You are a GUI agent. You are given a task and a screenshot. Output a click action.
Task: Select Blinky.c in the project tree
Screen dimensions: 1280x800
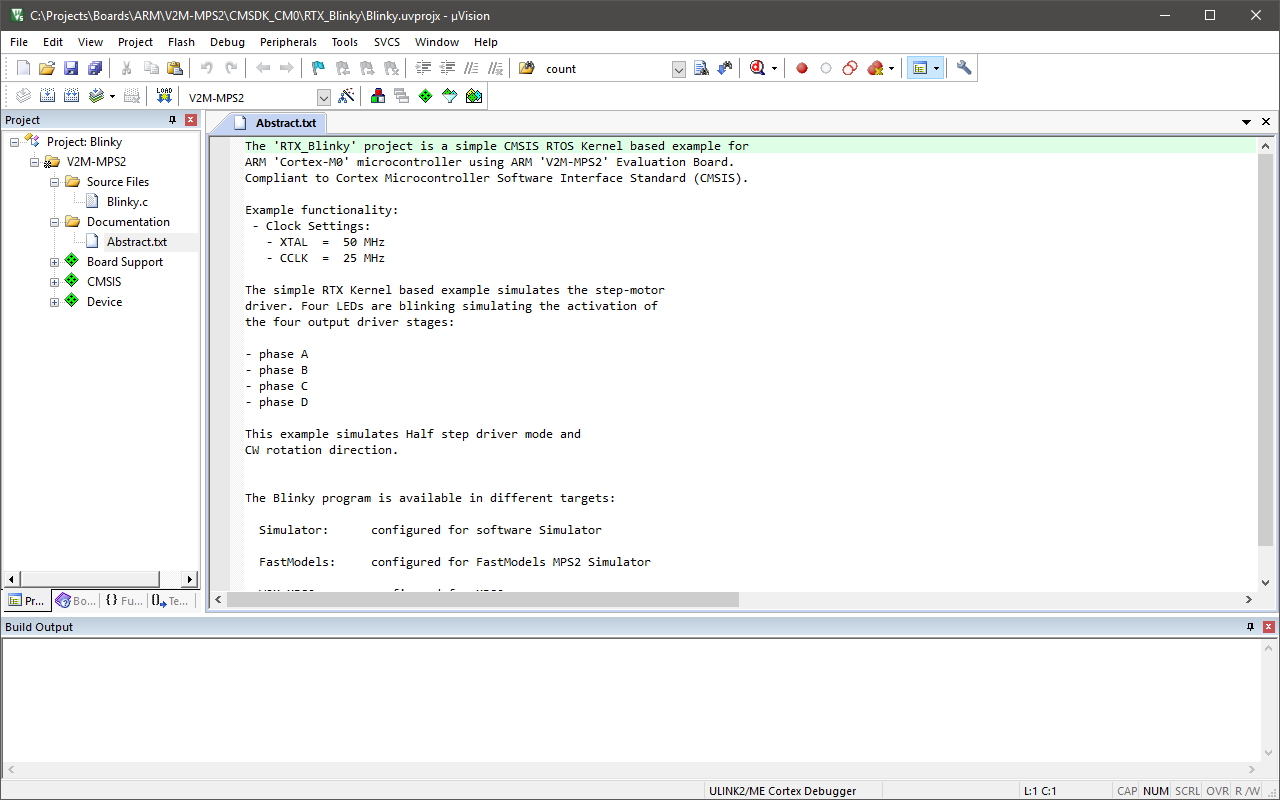pos(127,202)
